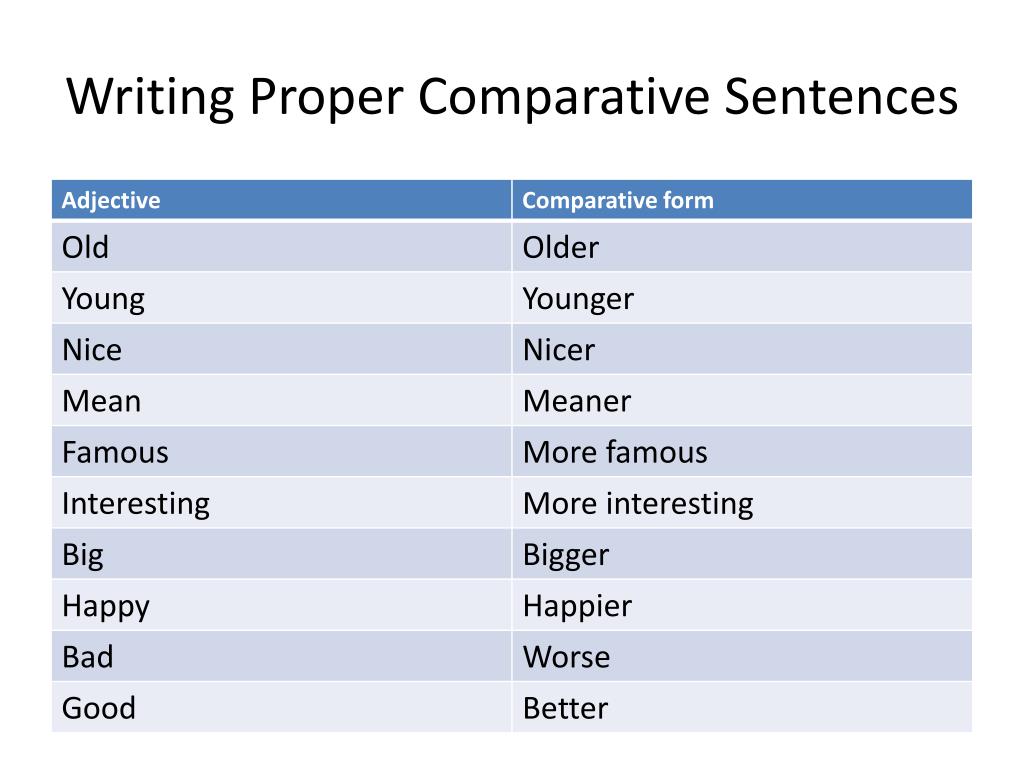This screenshot has width=1024, height=768.
Task: Click the Nicer table cell
Action: [742, 349]
